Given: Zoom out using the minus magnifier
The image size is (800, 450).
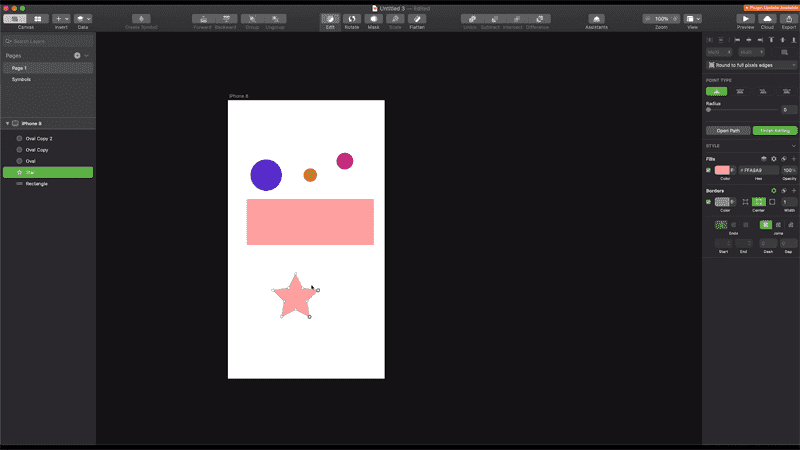Looking at the screenshot, I should point(647,19).
